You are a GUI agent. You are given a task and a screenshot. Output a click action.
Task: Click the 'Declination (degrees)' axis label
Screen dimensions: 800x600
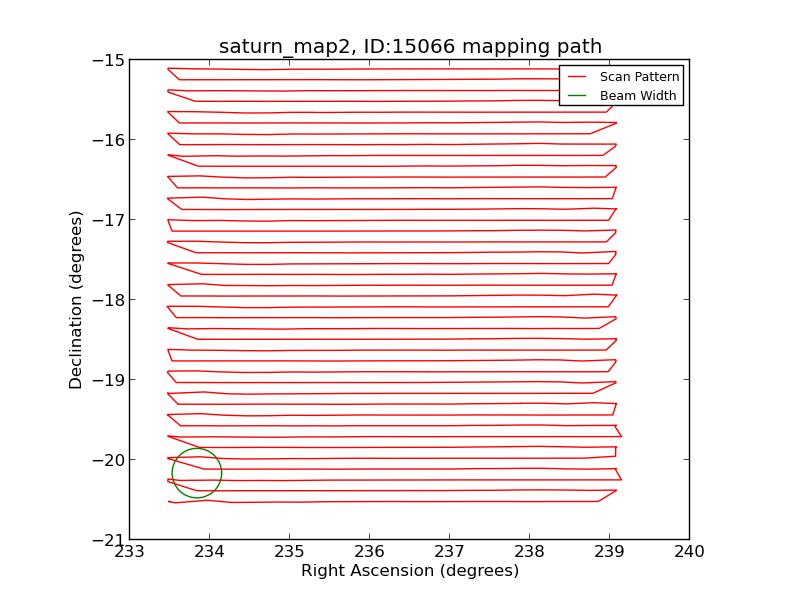(x=76, y=300)
